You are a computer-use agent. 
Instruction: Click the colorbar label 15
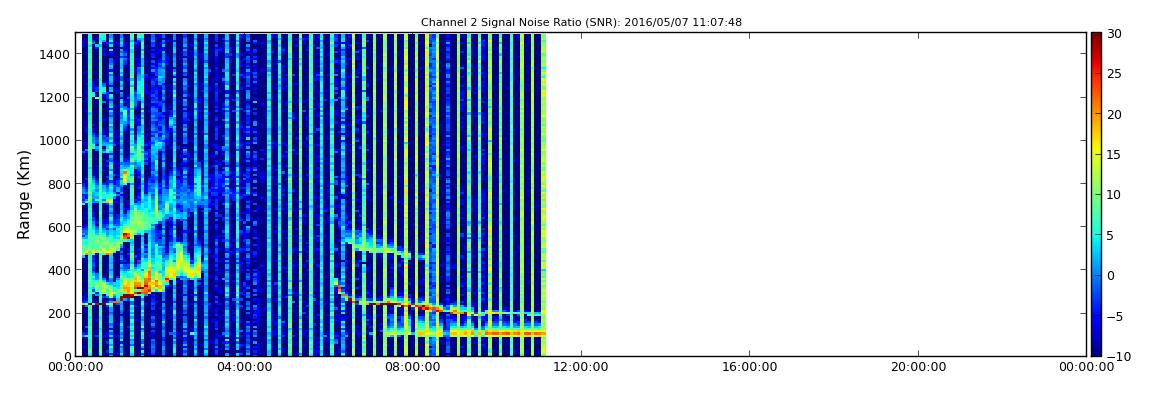(1113, 155)
